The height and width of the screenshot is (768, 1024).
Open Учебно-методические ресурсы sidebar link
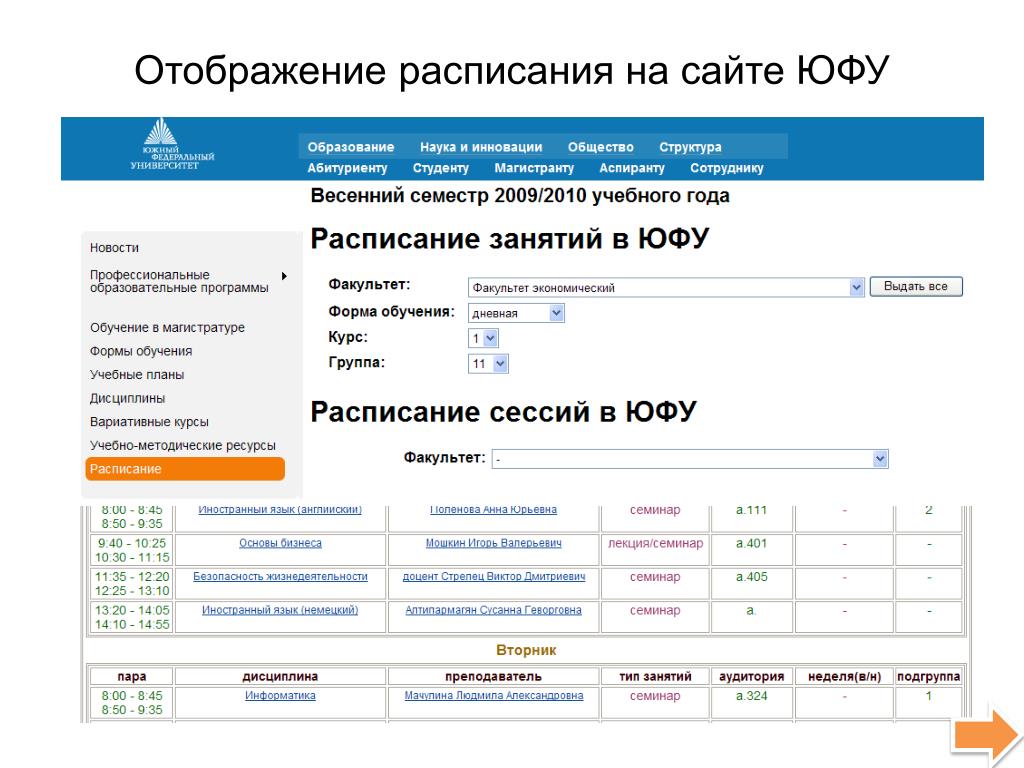click(x=183, y=445)
